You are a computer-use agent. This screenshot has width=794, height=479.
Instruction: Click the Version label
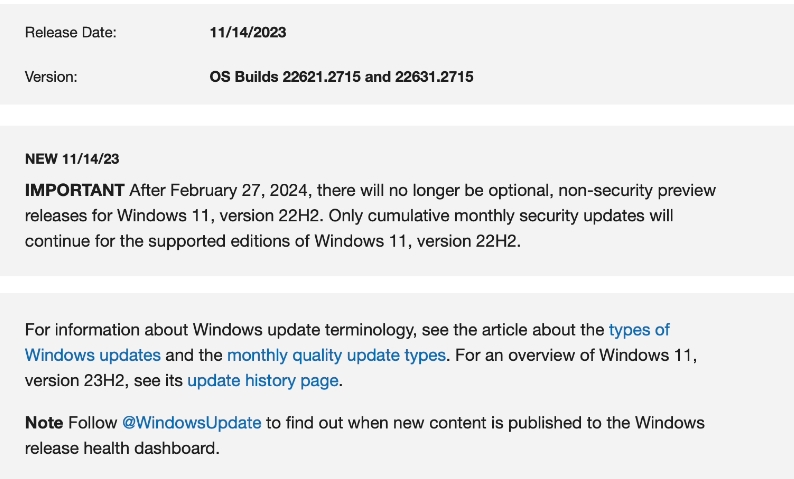pyautogui.click(x=51, y=77)
